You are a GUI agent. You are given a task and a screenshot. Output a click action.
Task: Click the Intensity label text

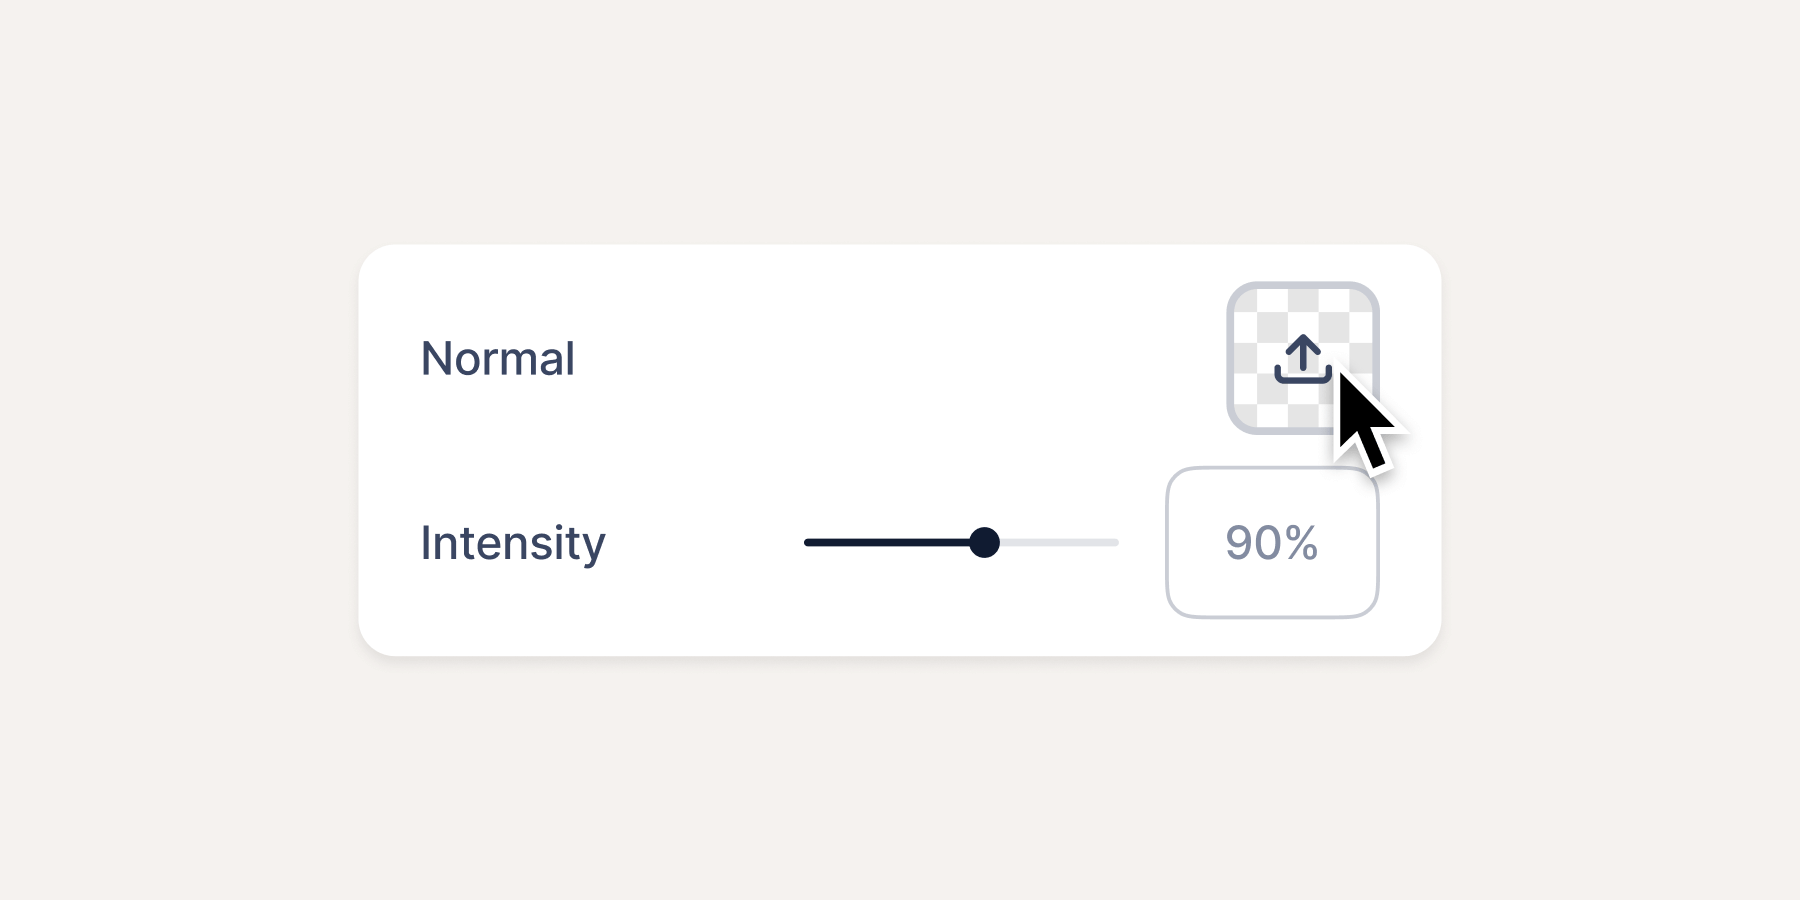[513, 543]
